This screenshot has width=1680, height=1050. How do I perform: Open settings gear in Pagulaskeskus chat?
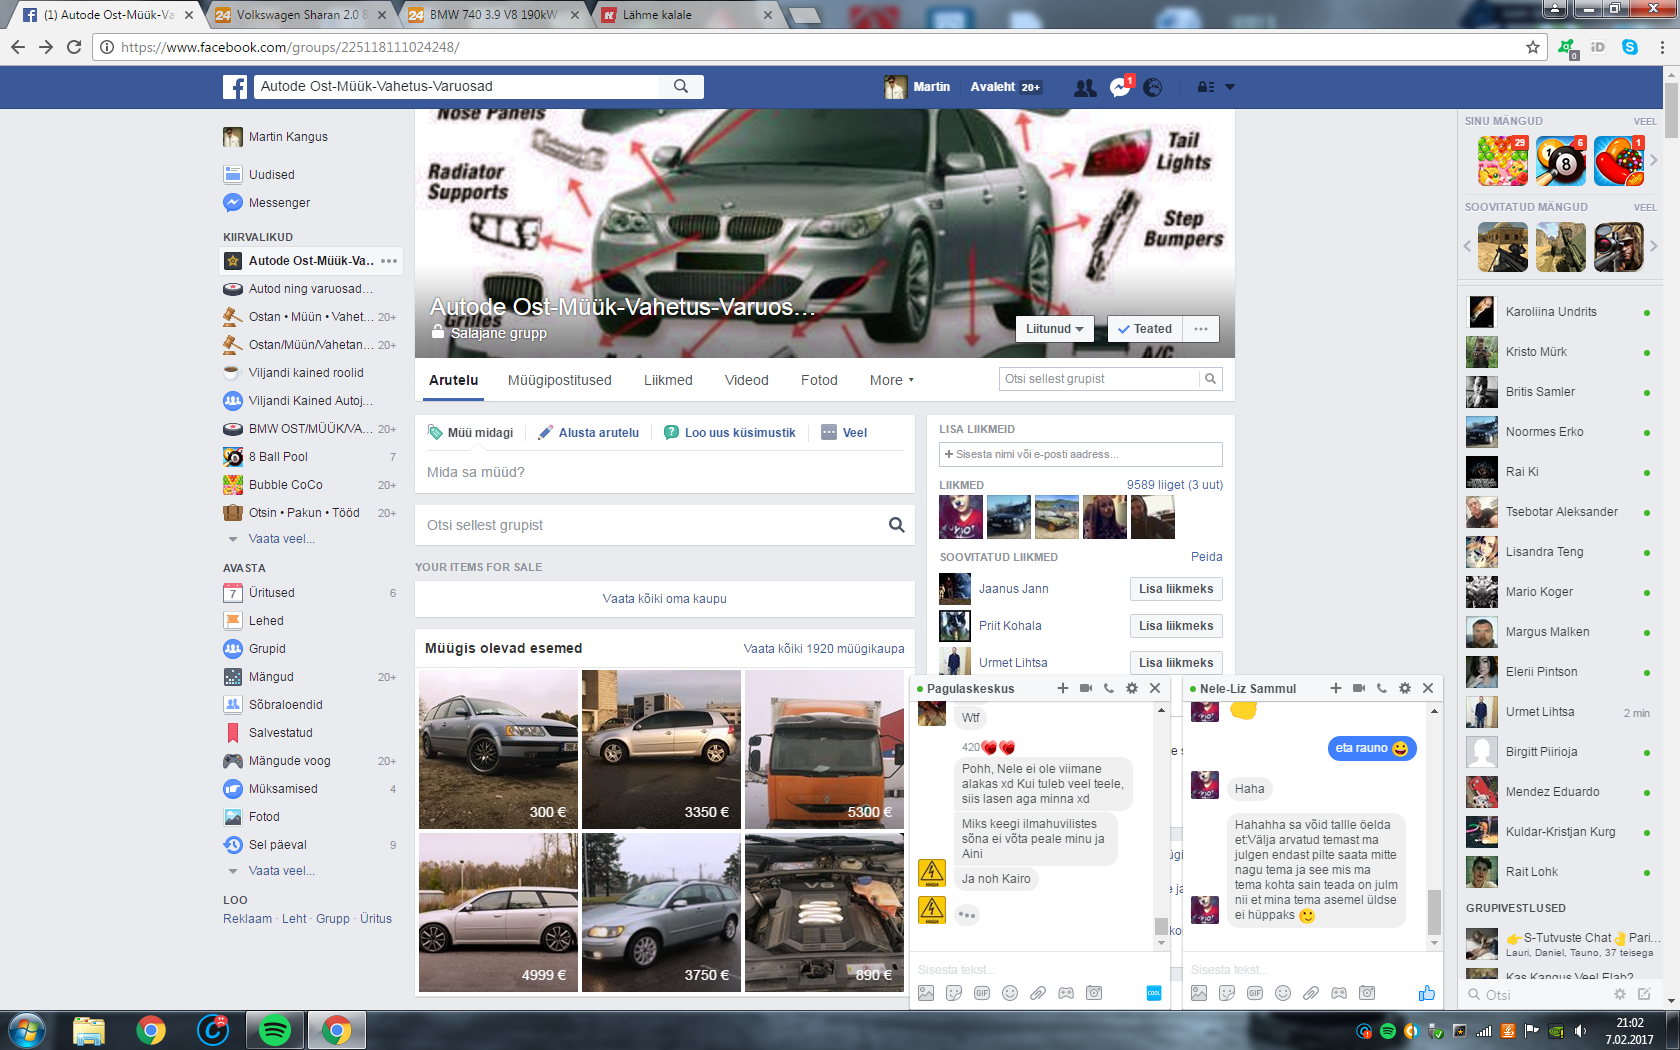click(x=1132, y=688)
